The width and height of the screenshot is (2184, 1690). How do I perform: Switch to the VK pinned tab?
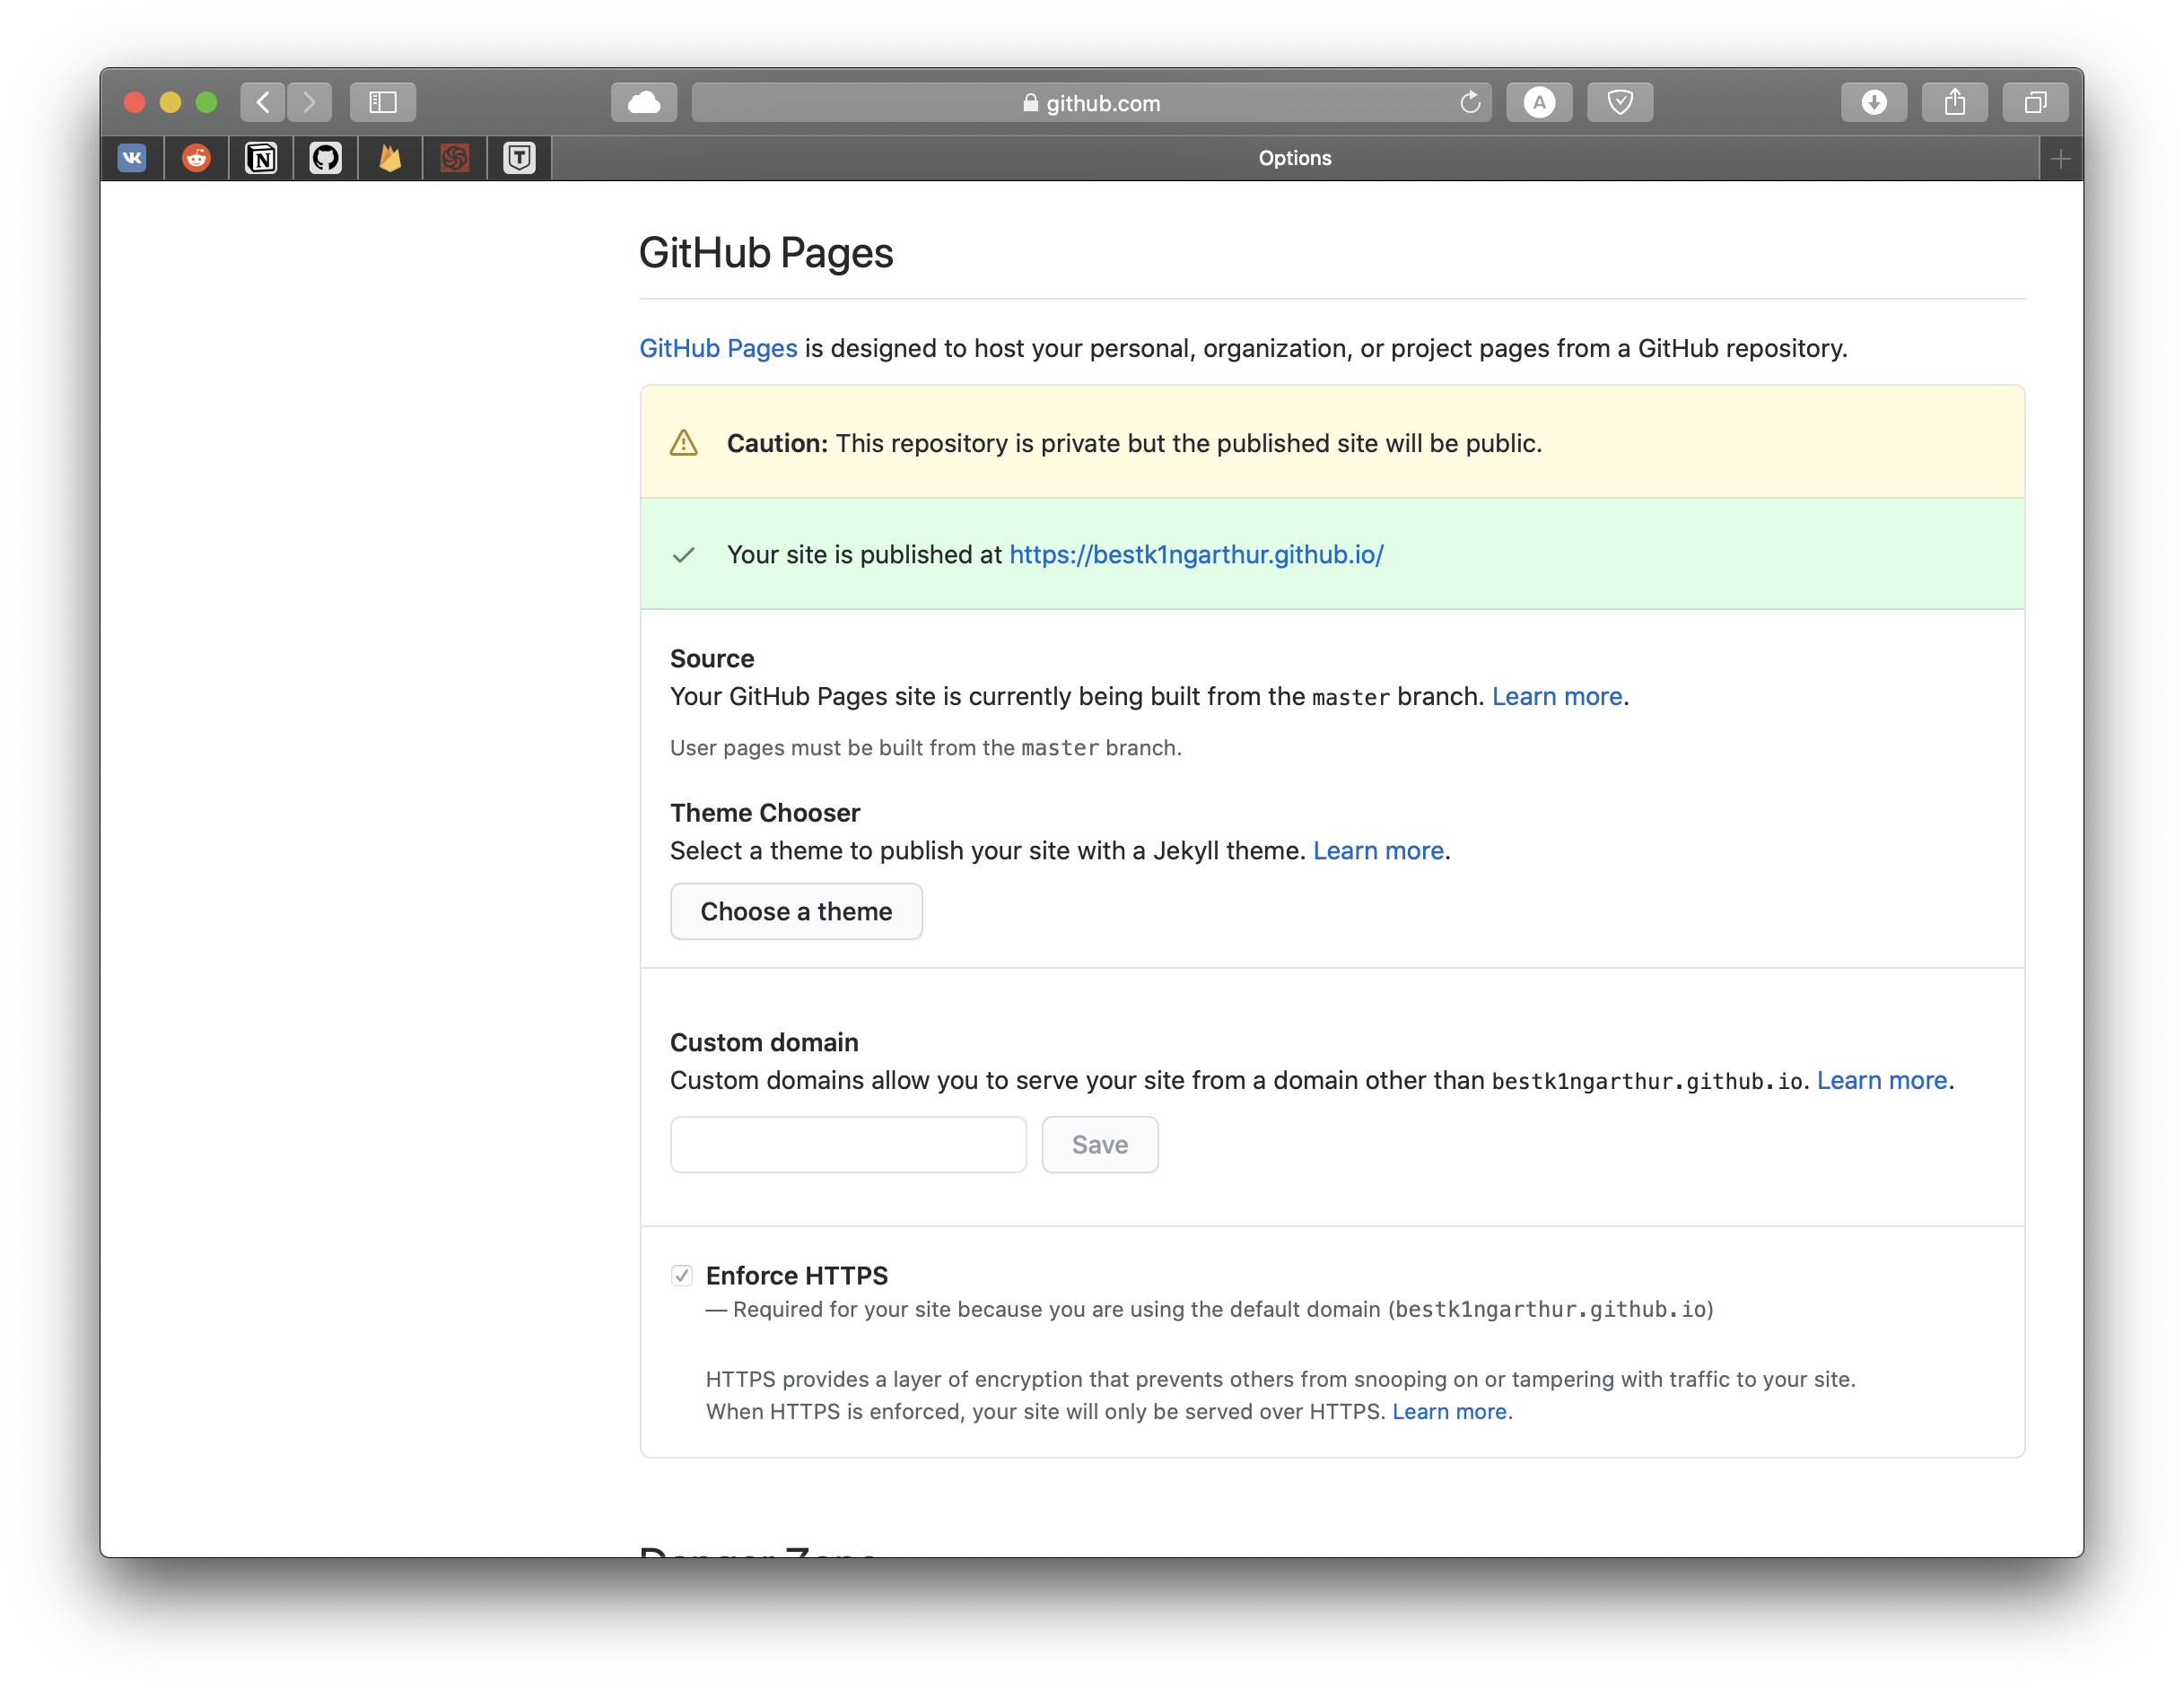pyautogui.click(x=132, y=158)
